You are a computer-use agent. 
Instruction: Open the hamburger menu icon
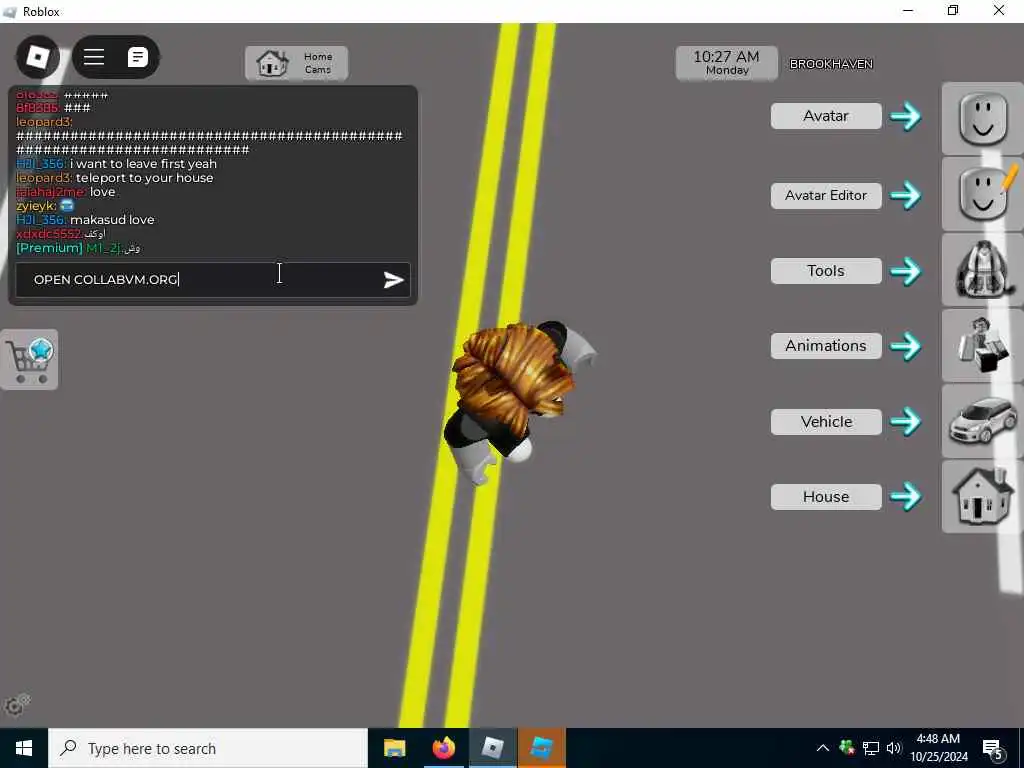[x=94, y=57]
